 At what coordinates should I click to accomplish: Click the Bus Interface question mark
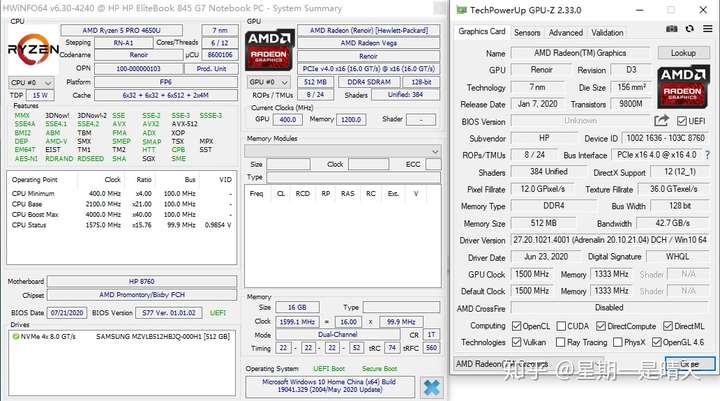click(707, 155)
